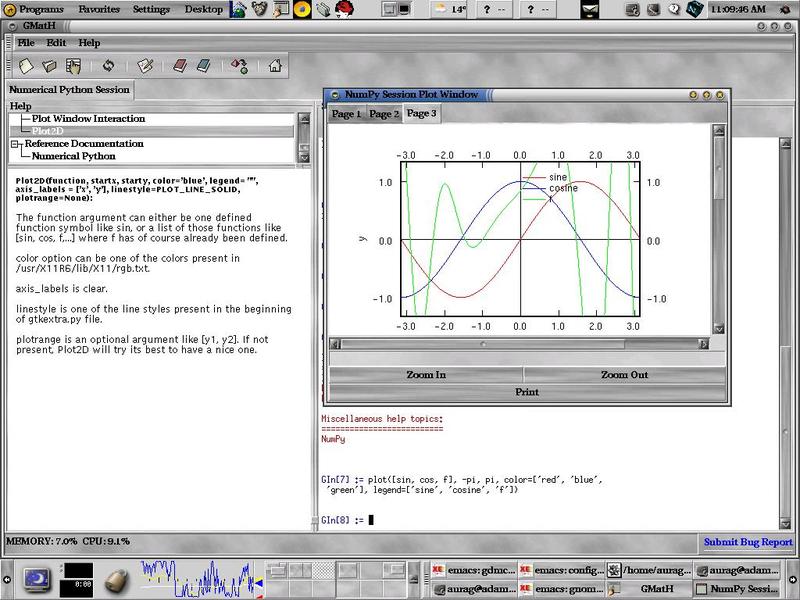Click the Print button in plot window

(527, 392)
